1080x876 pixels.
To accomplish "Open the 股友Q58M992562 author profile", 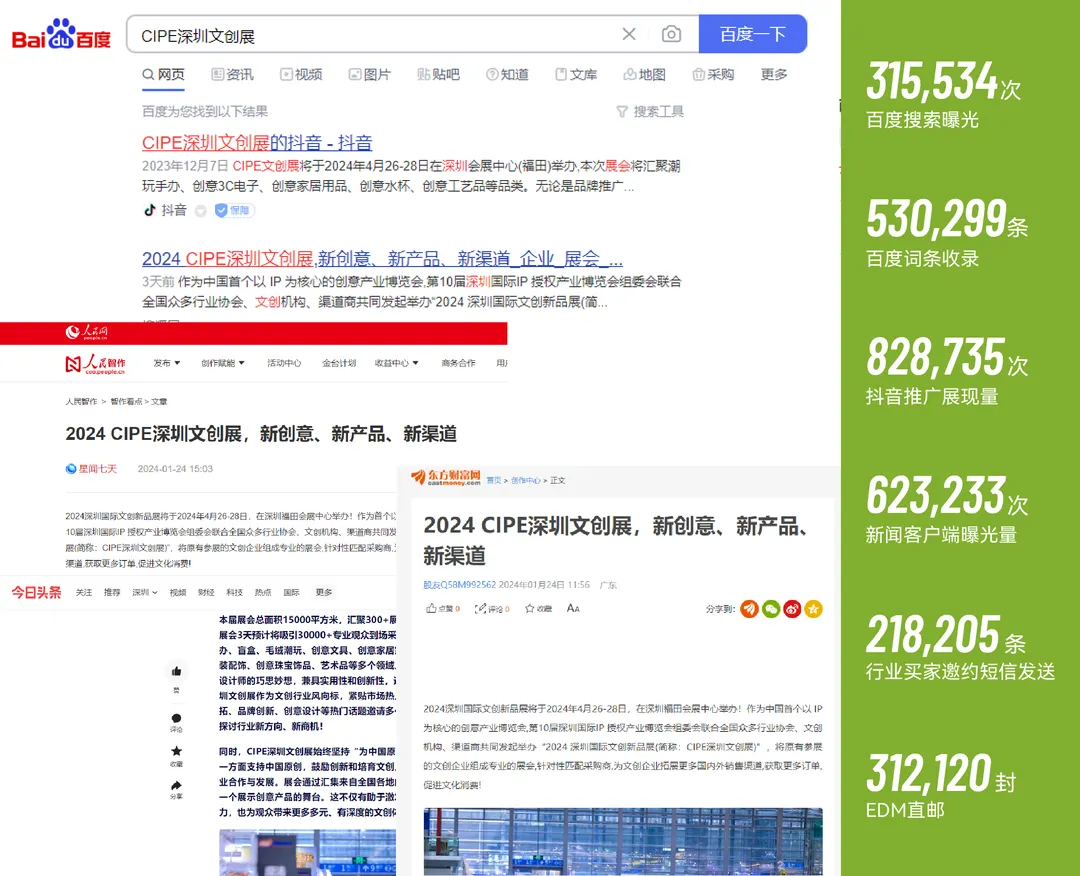I will point(459,585).
